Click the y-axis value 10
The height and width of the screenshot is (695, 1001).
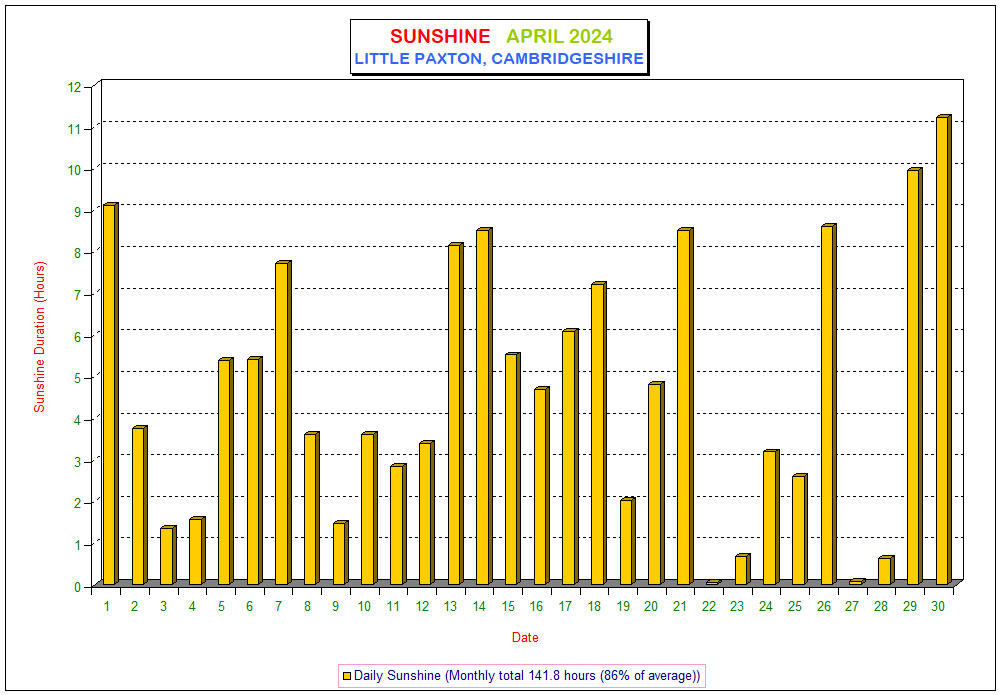pyautogui.click(x=75, y=170)
